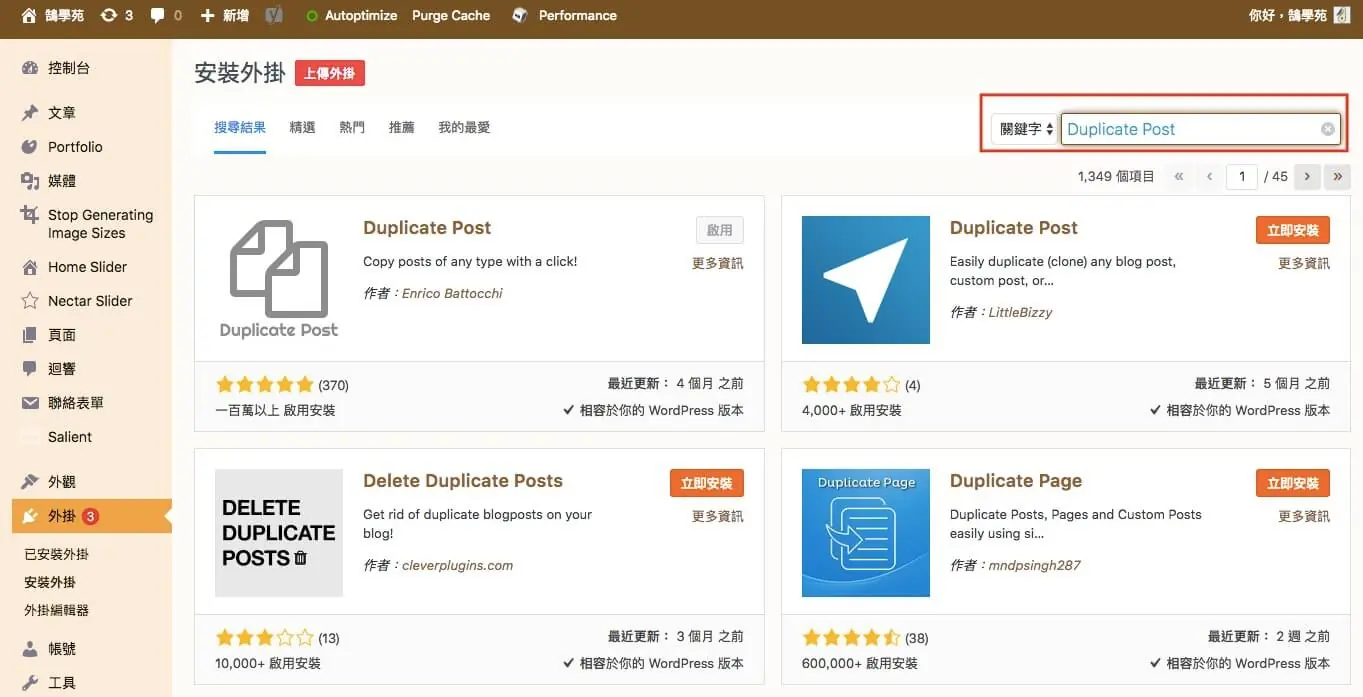Switch to the 精選 tab
Image resolution: width=1363 pixels, height=697 pixels.
pyautogui.click(x=303, y=127)
